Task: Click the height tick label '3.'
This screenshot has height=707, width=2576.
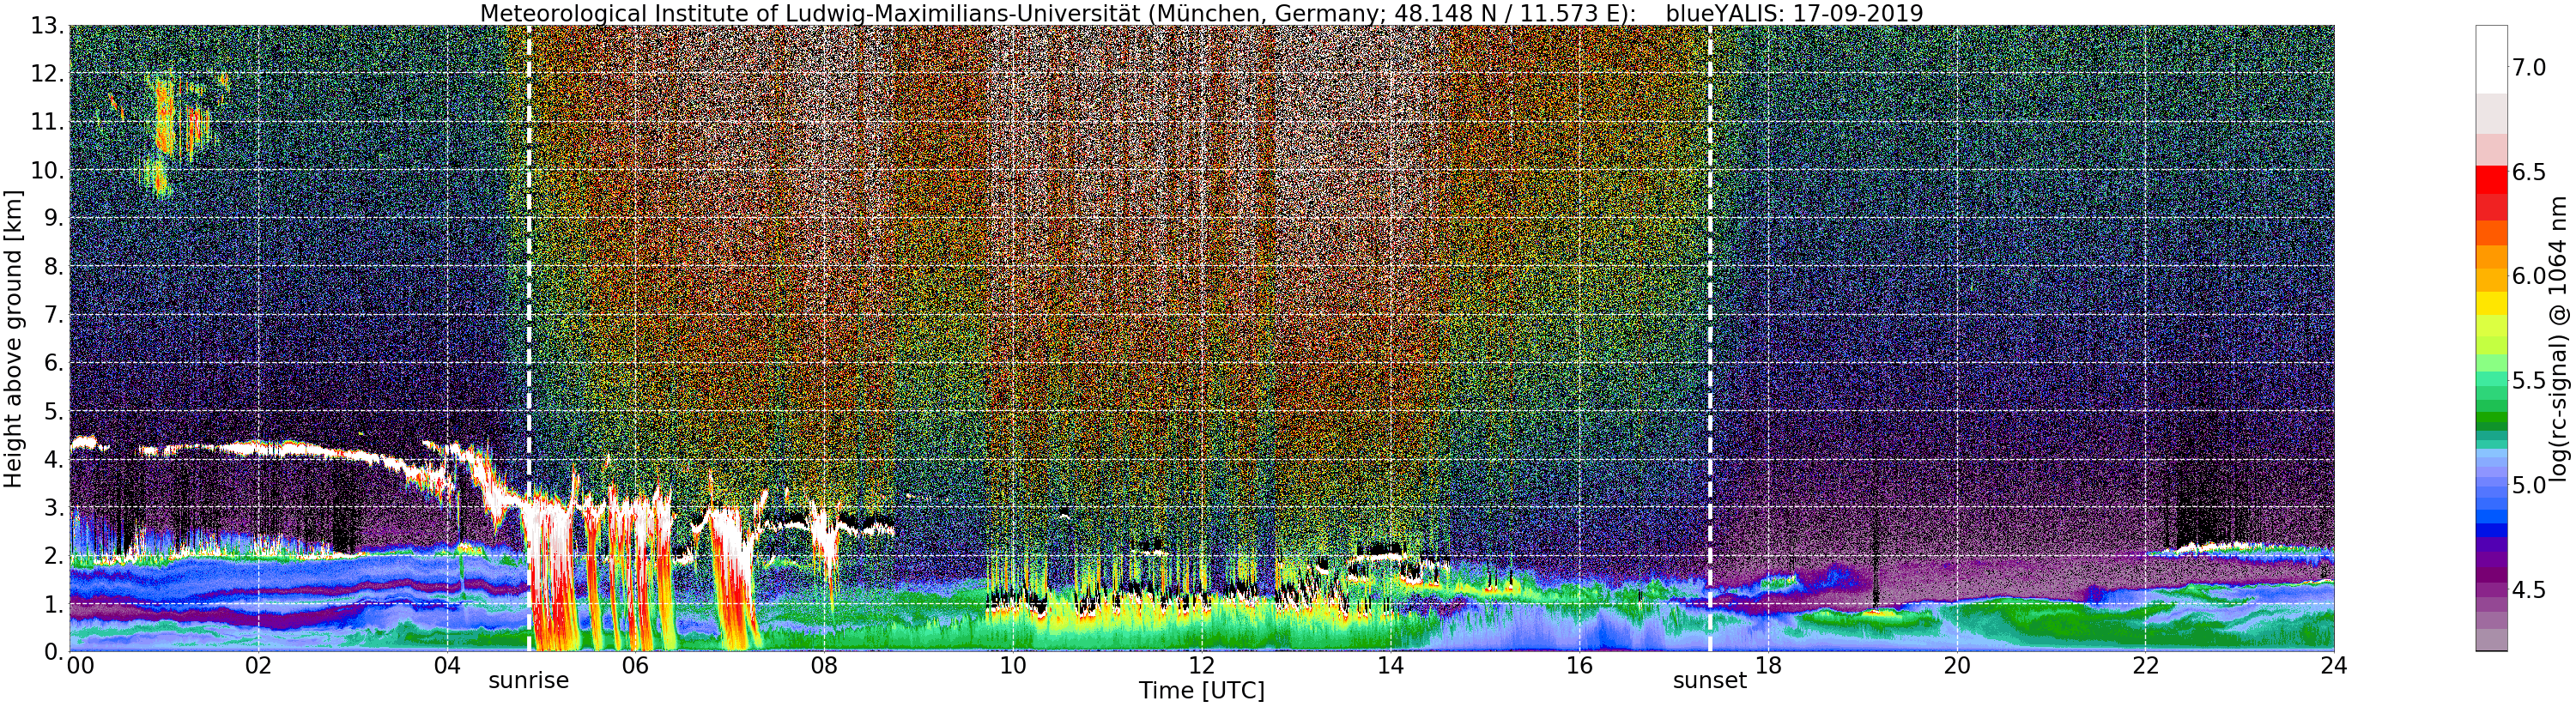Action: (x=54, y=507)
